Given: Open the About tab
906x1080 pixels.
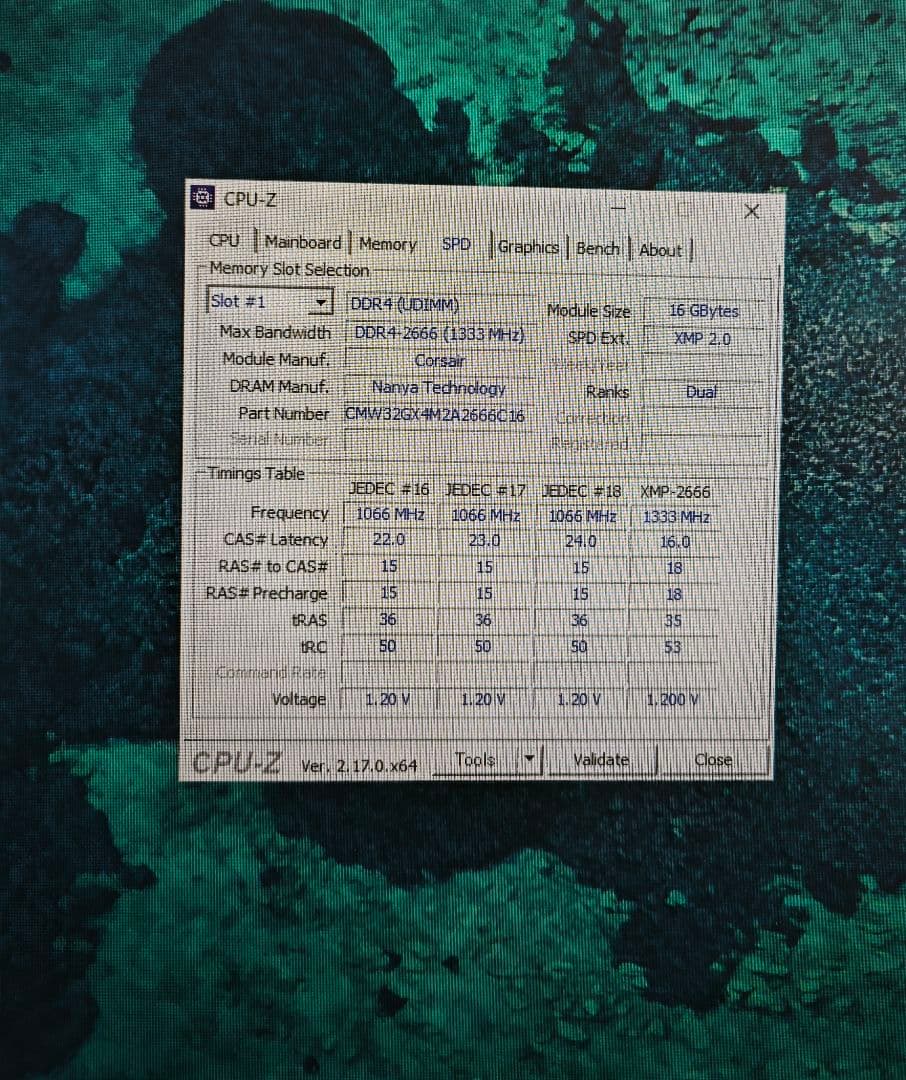Looking at the screenshot, I should pyautogui.click(x=660, y=249).
